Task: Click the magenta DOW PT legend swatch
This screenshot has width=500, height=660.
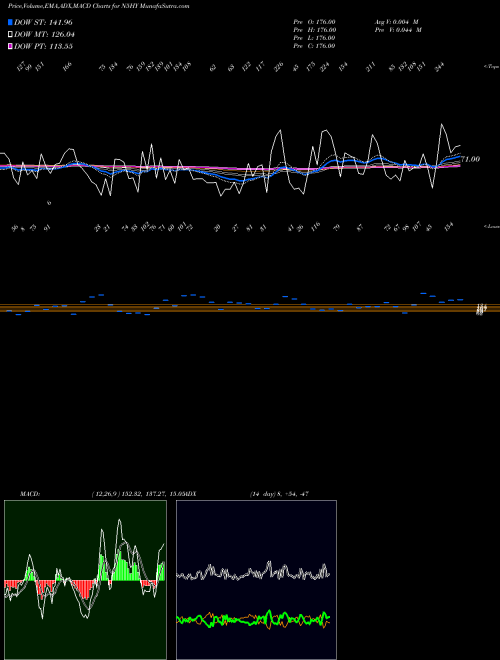Action: [10, 46]
